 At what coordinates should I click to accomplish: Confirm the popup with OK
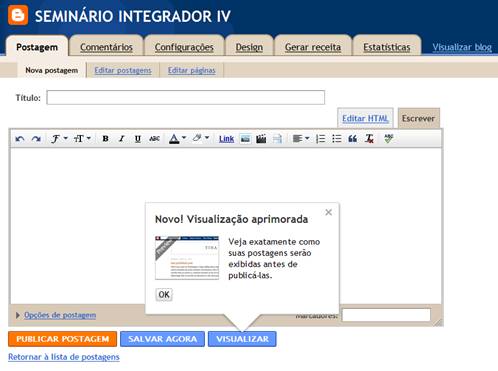[164, 295]
